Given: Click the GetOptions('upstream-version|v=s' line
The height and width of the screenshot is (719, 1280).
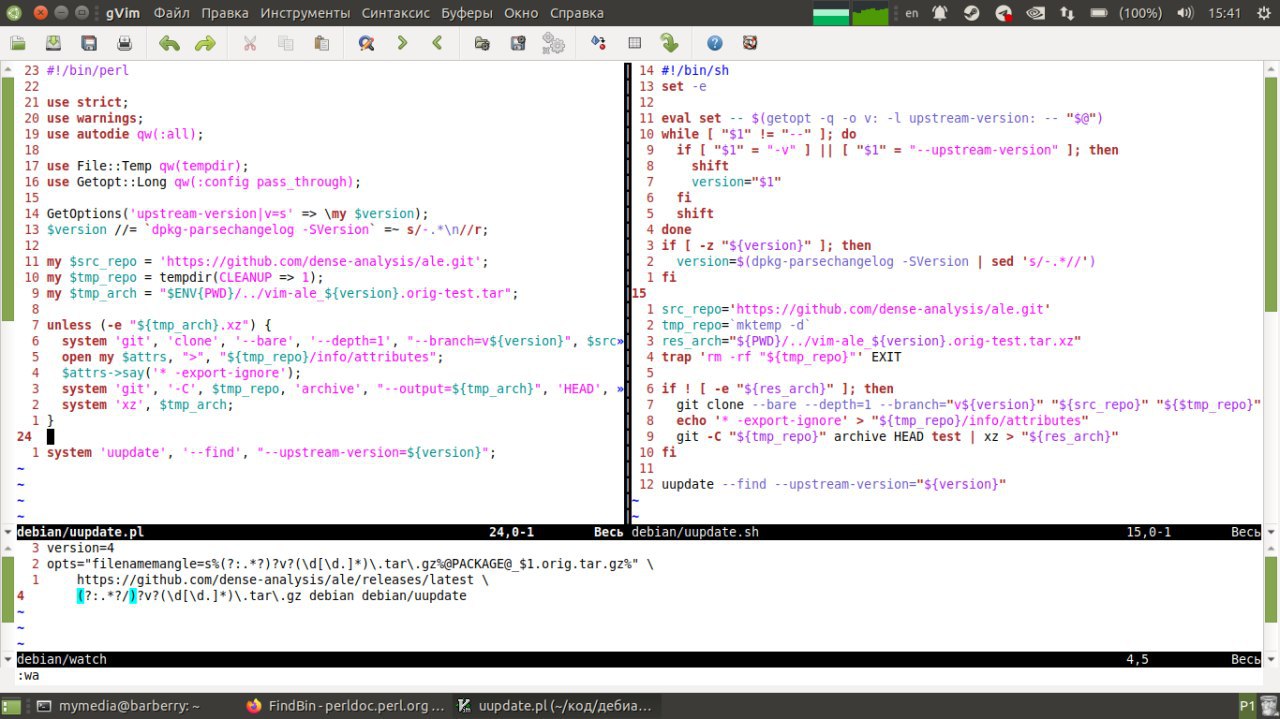Looking at the screenshot, I should click(x=237, y=214).
